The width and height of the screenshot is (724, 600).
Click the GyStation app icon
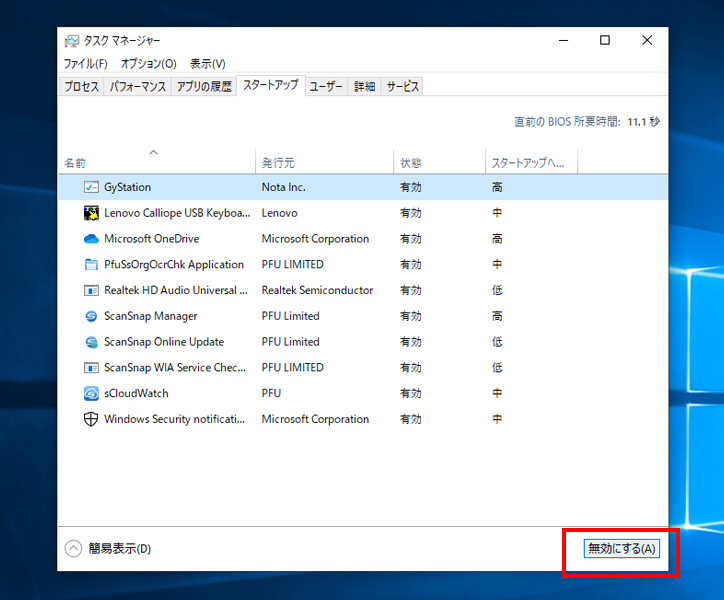pos(91,187)
